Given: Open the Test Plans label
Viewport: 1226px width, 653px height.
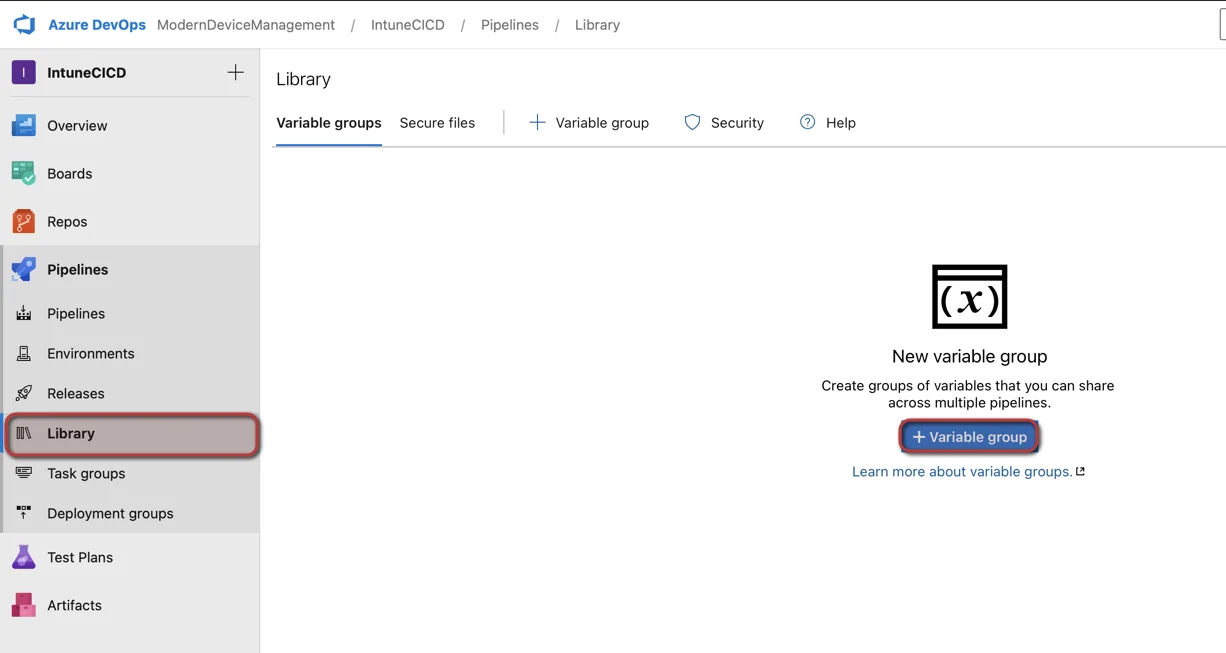Looking at the screenshot, I should click(x=80, y=558).
